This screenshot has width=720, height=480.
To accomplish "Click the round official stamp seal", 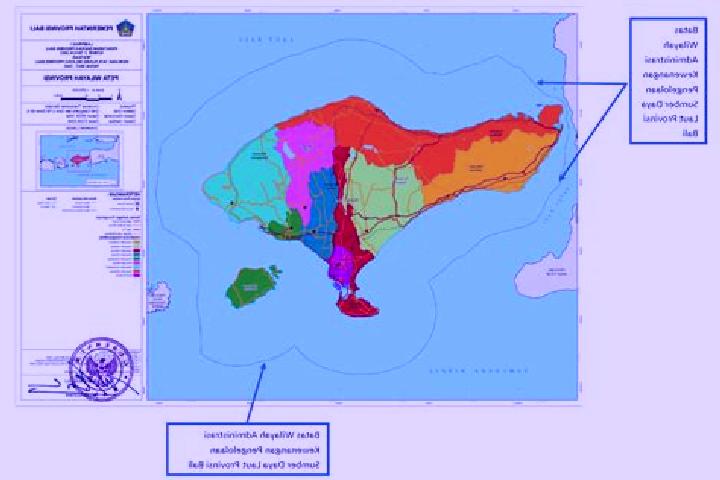I will 101,369.
